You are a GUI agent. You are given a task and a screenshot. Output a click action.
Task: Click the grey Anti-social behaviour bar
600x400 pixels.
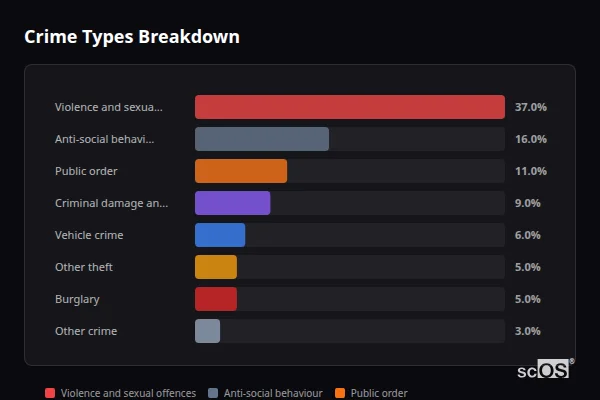click(x=262, y=139)
